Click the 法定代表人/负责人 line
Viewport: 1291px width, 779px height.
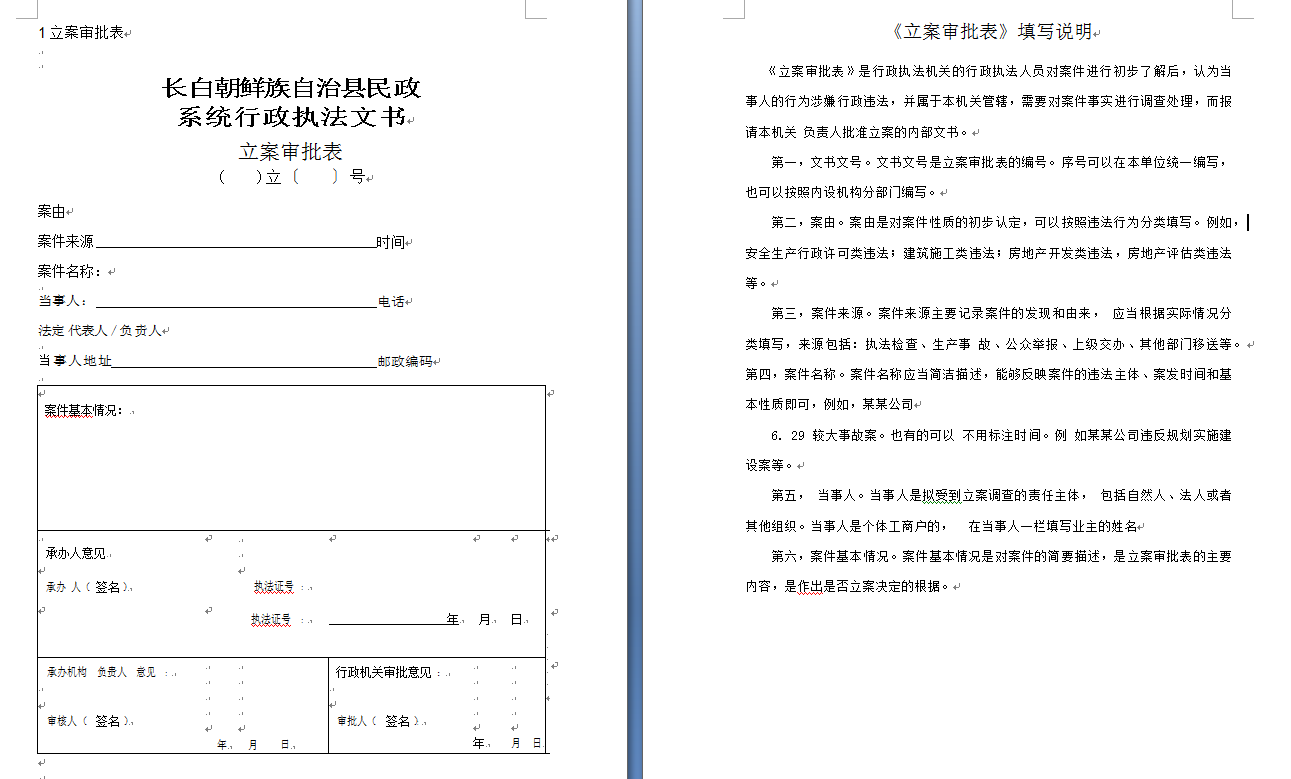pos(99,331)
